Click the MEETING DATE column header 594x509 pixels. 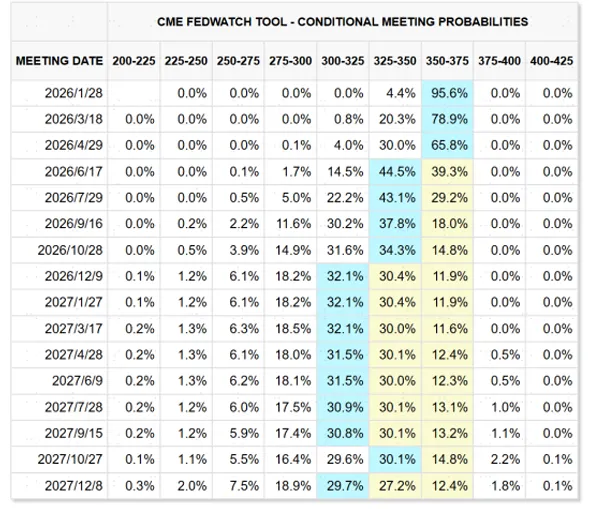coord(59,61)
